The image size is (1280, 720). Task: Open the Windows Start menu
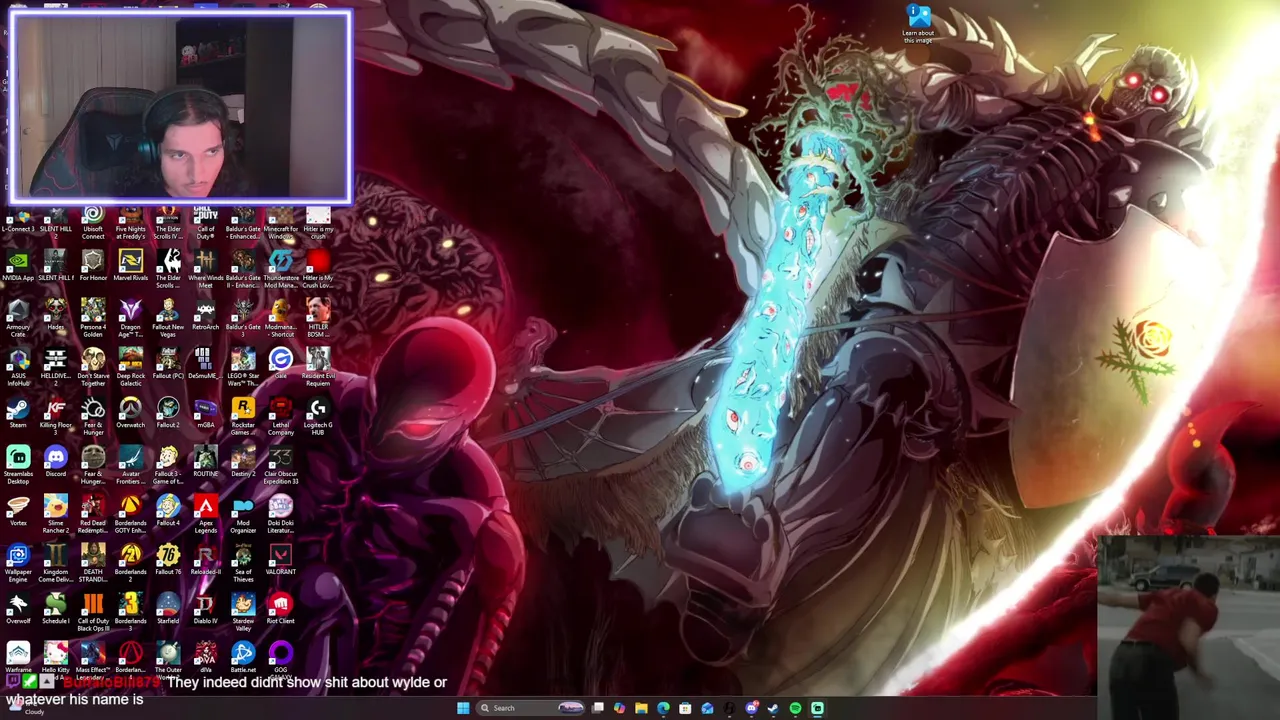click(x=463, y=708)
